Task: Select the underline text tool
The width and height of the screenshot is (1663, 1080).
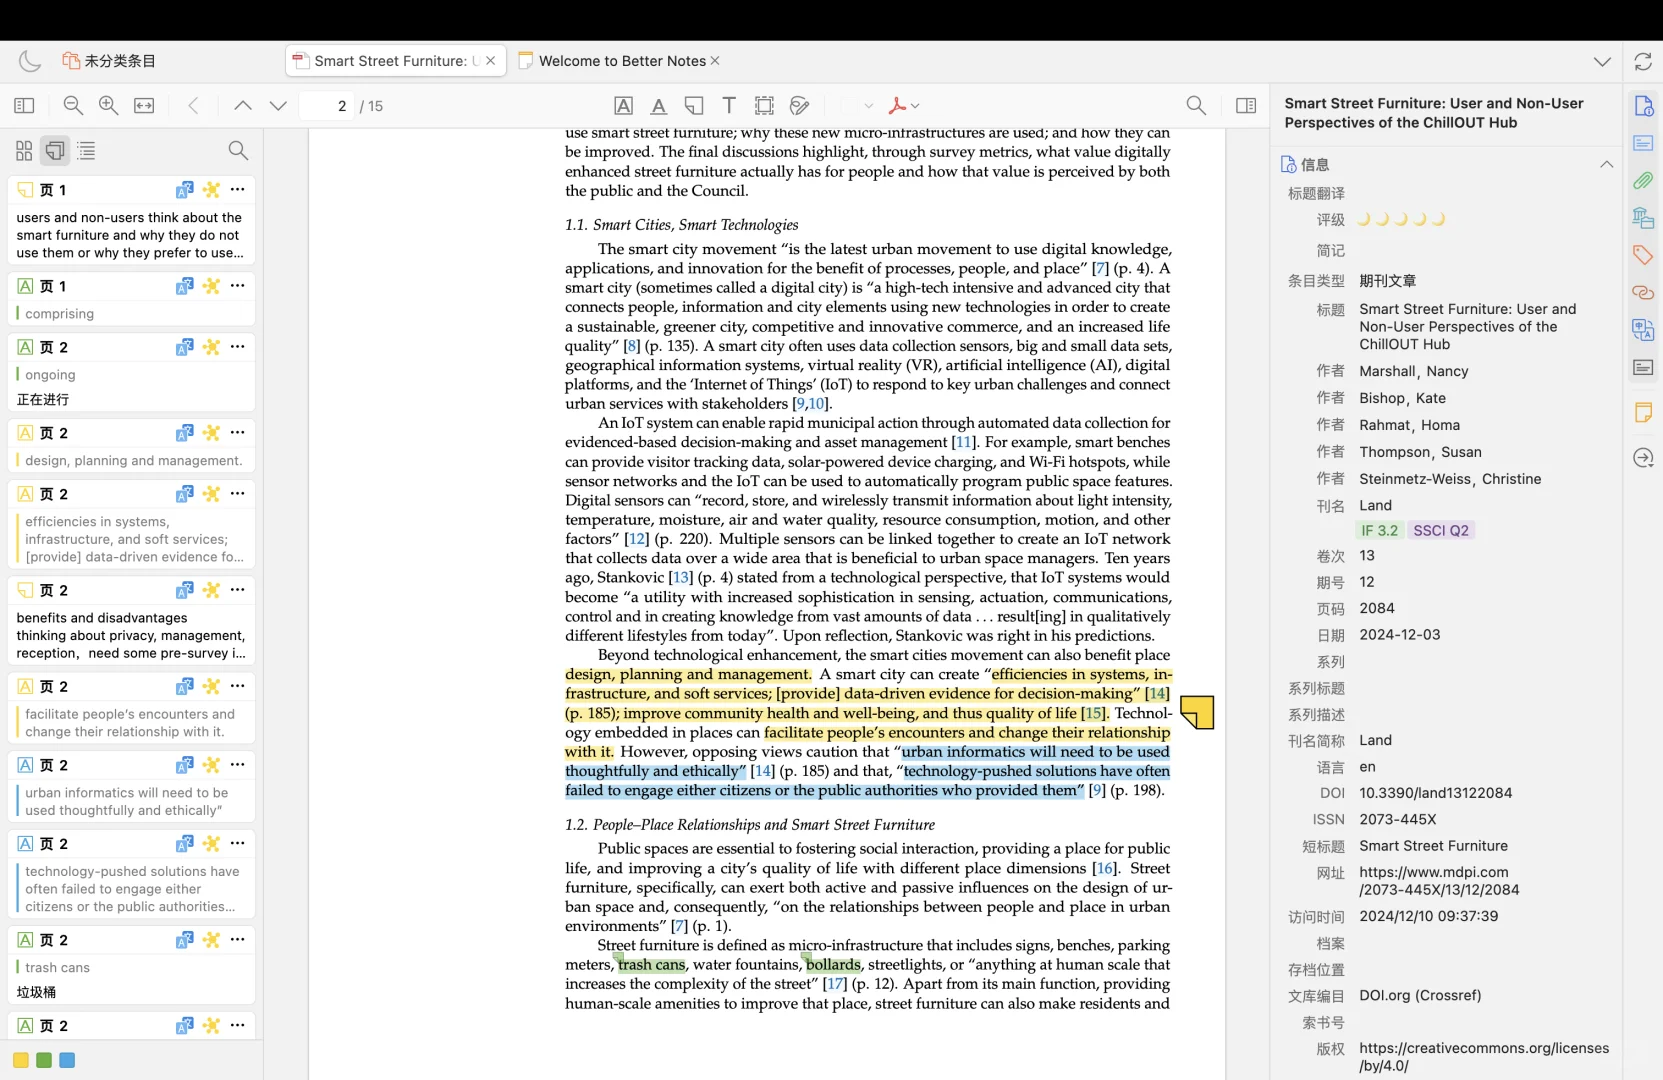Action: 658,105
